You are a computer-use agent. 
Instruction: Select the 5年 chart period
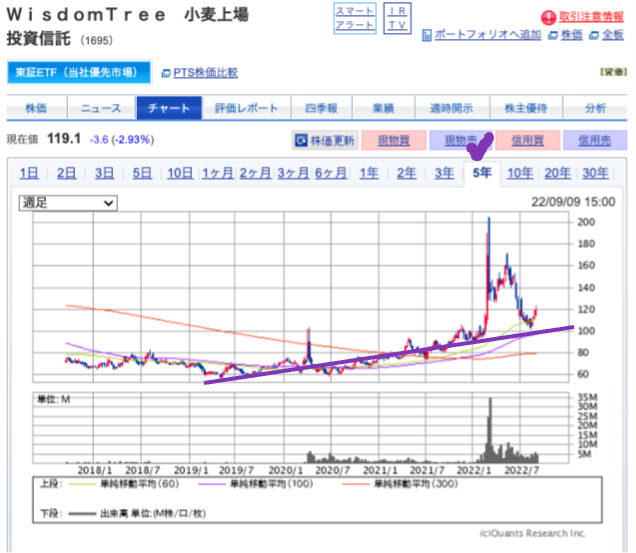(x=482, y=173)
